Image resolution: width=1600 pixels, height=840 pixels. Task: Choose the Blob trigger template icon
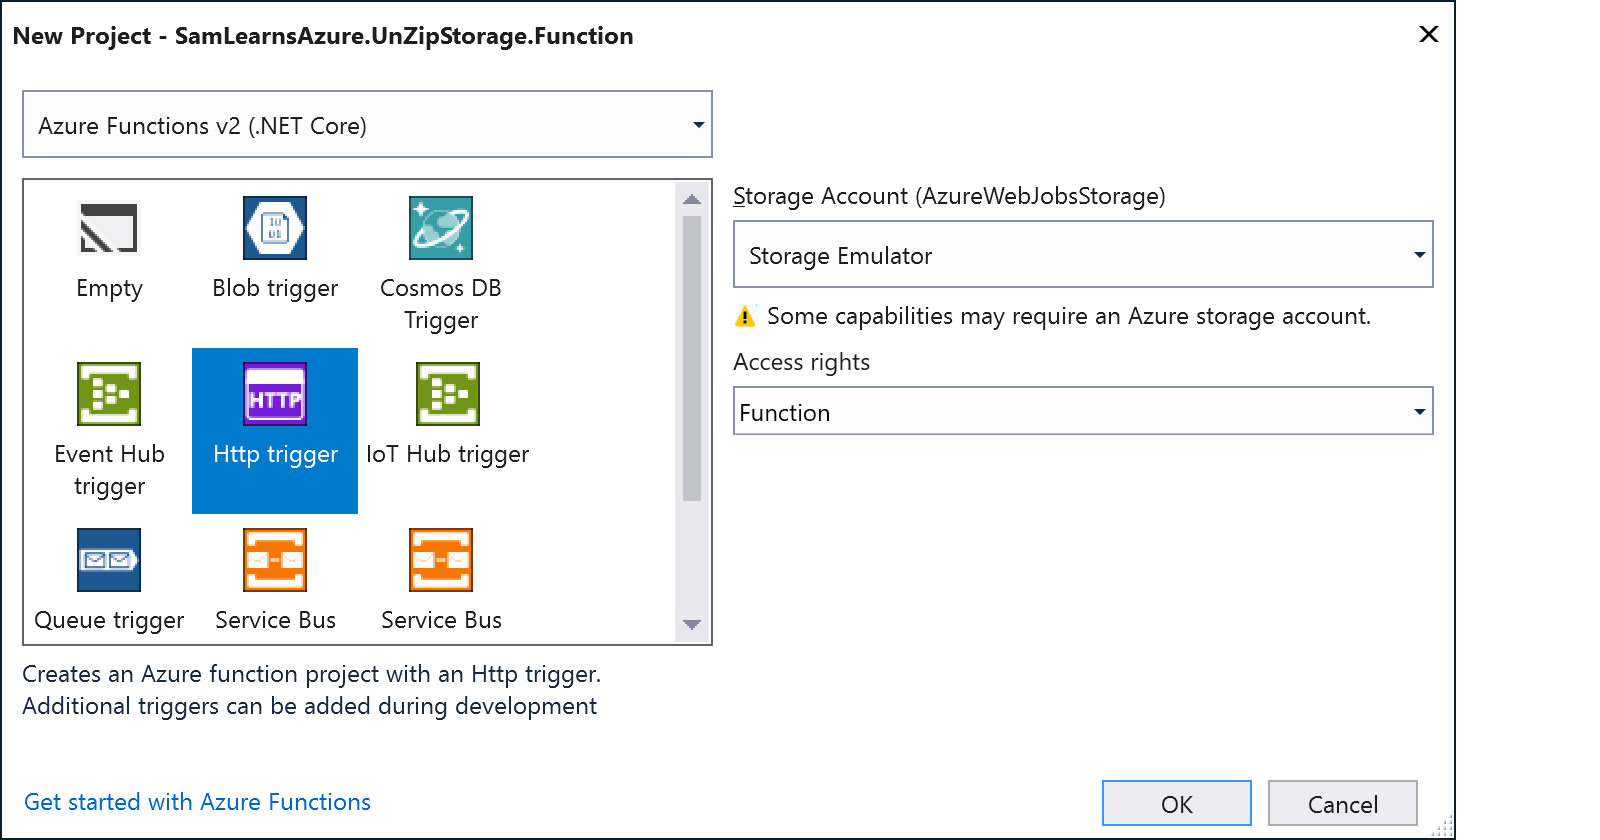(275, 228)
